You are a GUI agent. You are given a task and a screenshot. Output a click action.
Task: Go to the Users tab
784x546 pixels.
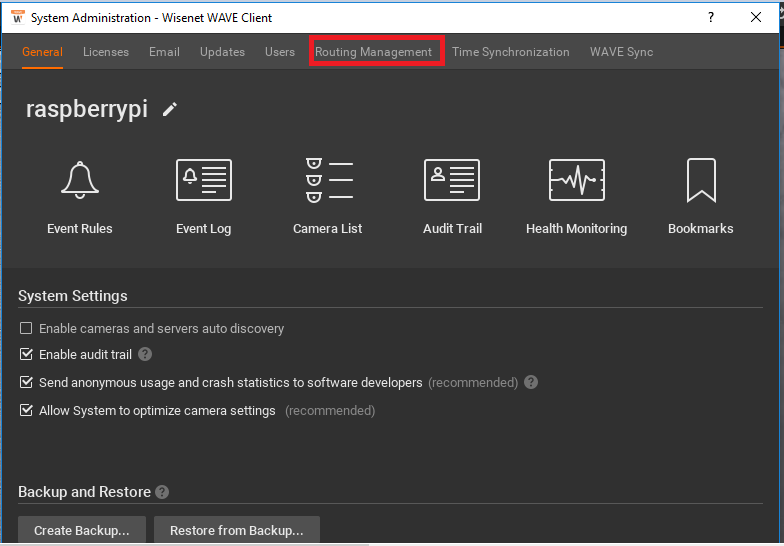[x=280, y=52]
